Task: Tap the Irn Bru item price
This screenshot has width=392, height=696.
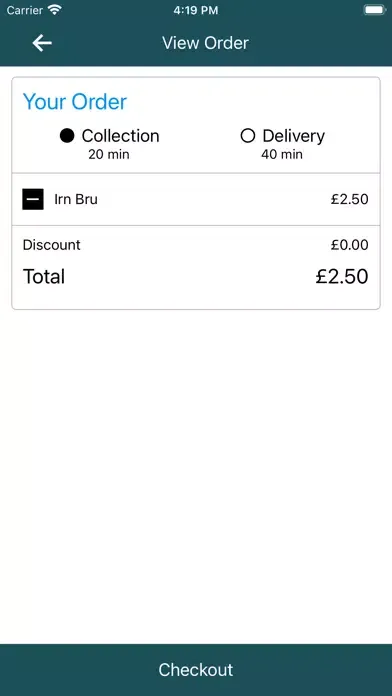Action: [x=349, y=199]
